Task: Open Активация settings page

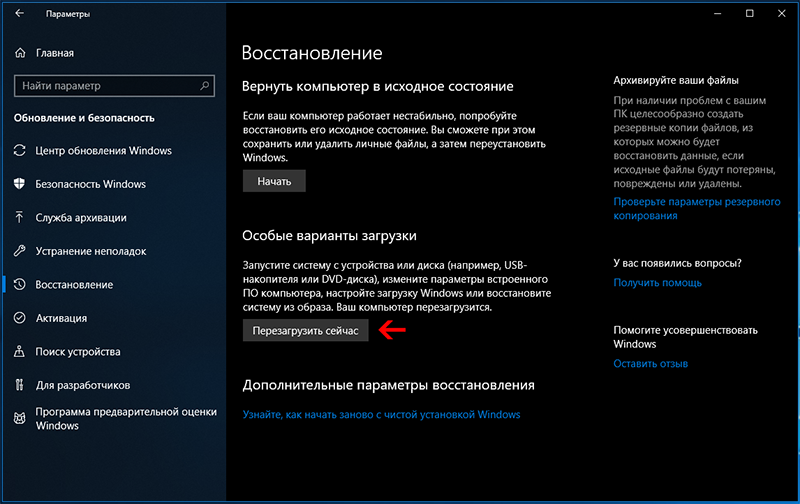Action: [61, 318]
